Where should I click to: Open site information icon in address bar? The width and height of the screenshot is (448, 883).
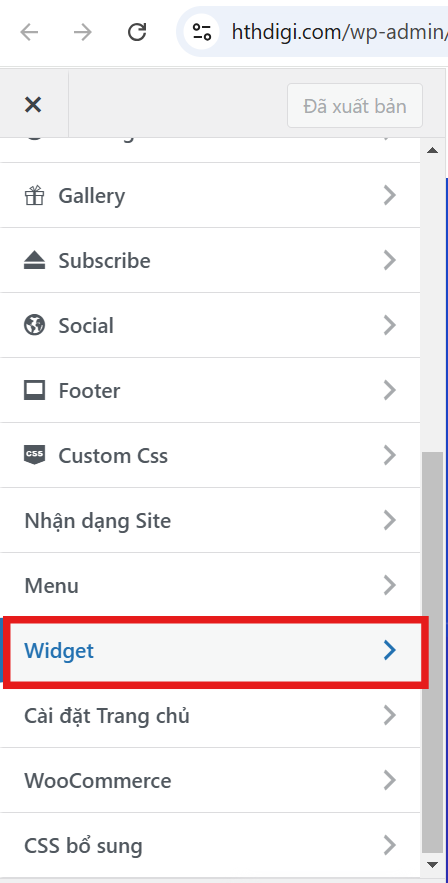click(202, 32)
